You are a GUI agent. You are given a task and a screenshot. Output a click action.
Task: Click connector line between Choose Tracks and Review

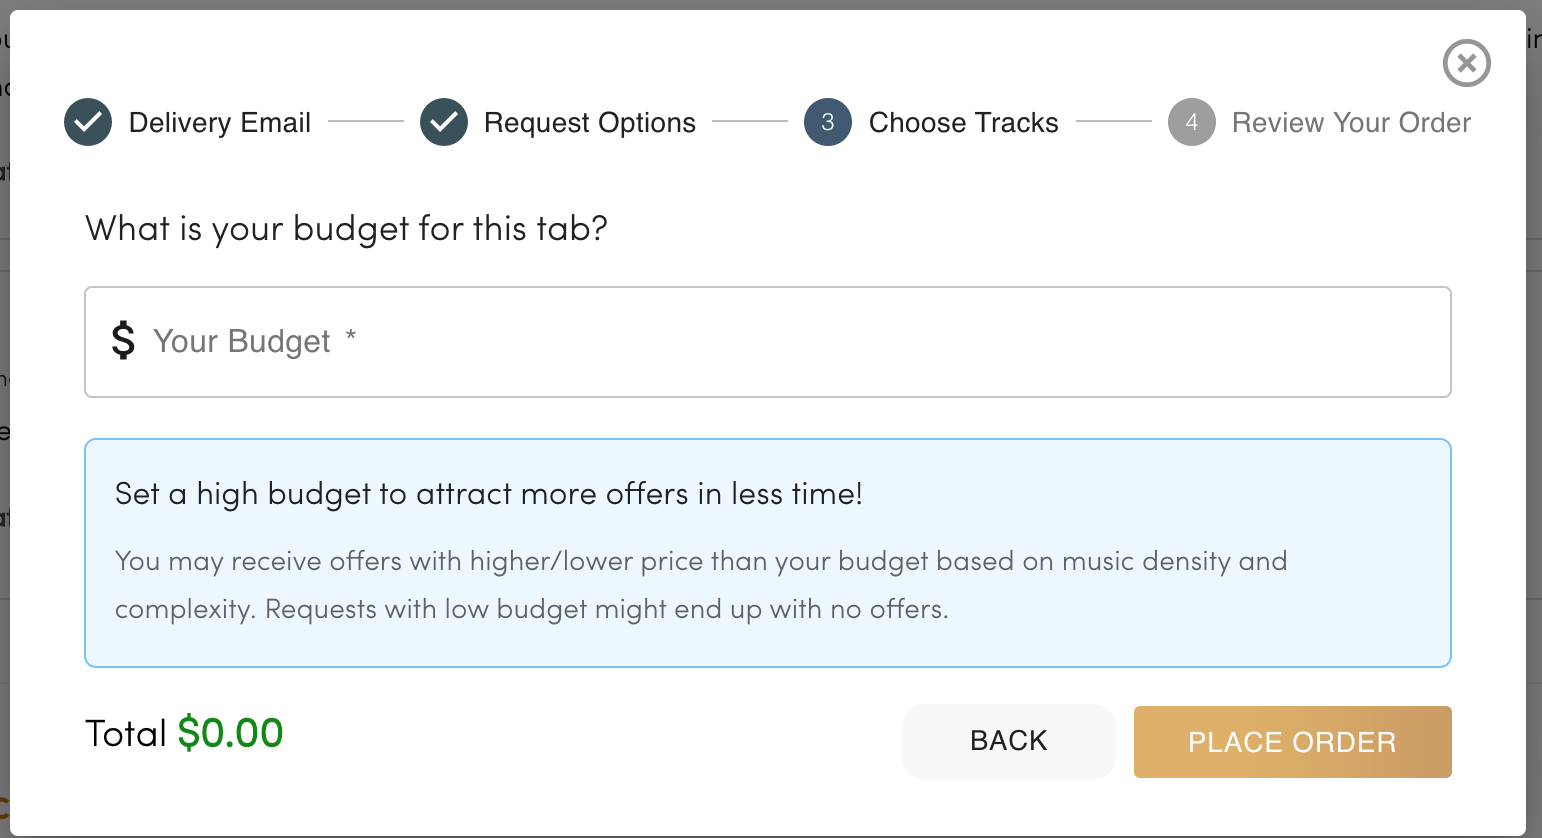[1114, 122]
